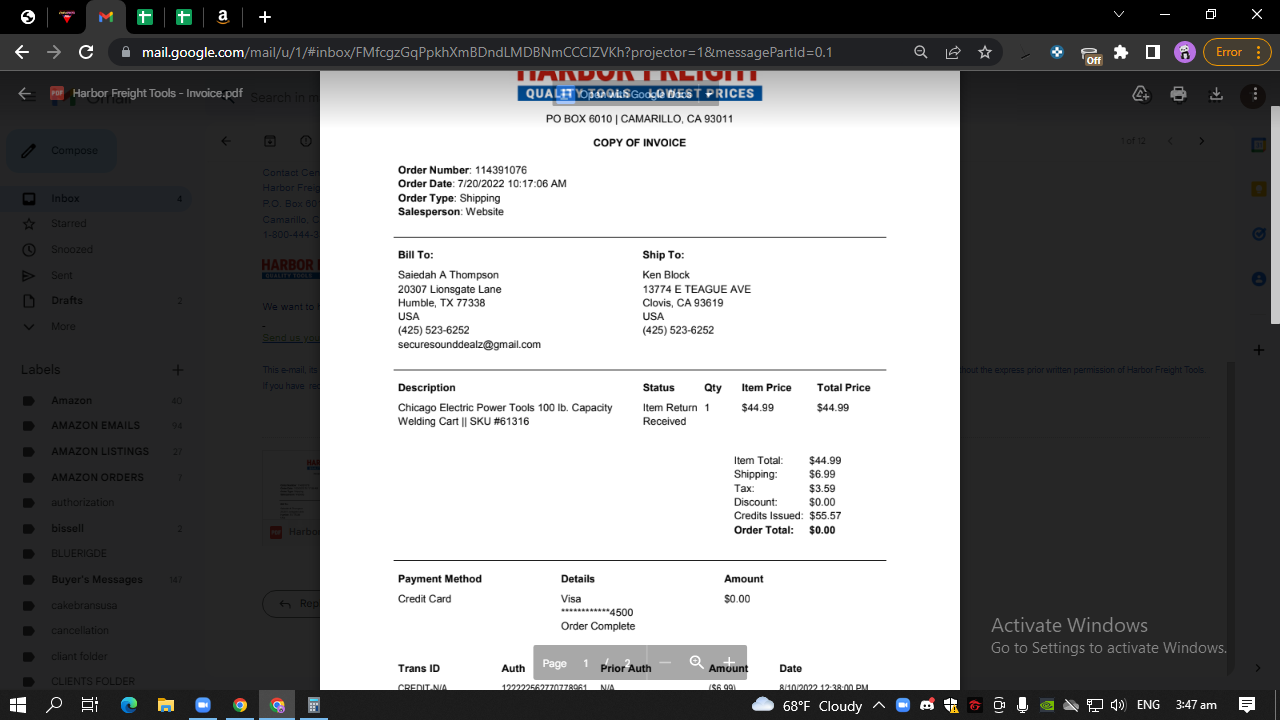Toggle the browser side panel
This screenshot has height=720, width=1280.
click(x=1152, y=52)
